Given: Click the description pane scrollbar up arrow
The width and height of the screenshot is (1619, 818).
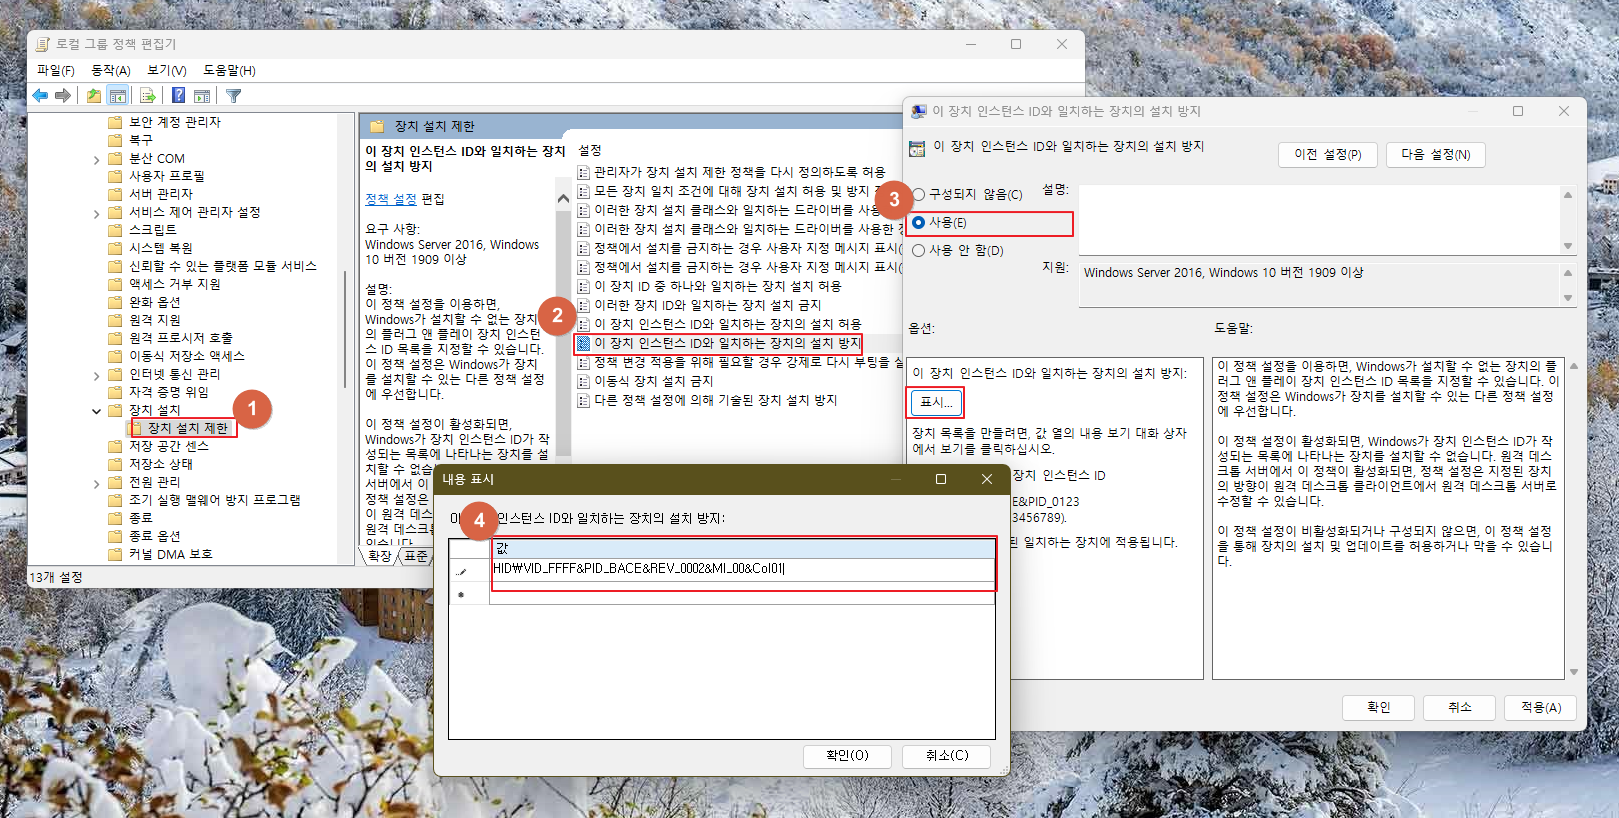Looking at the screenshot, I should 563,198.
